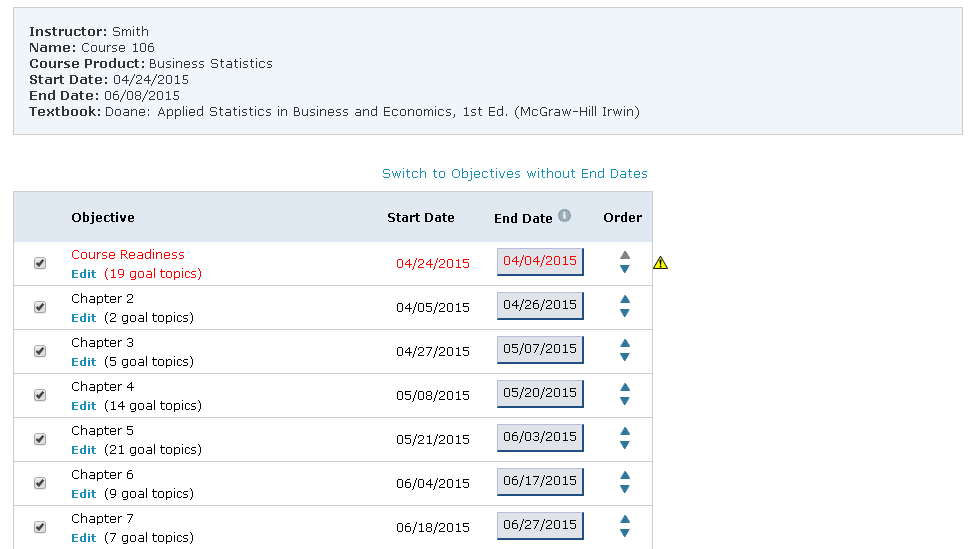Edit the Course Readiness goal topics
Screen dimensions: 980x549
click(x=84, y=274)
